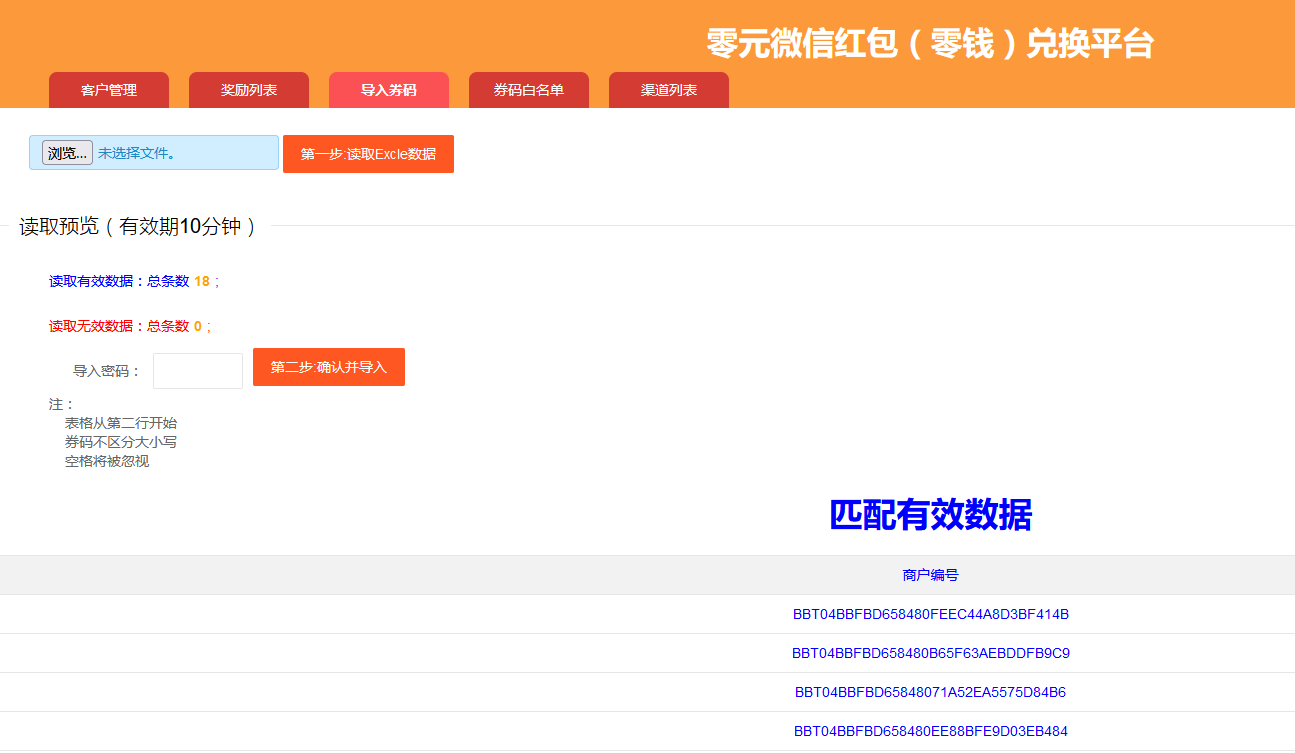This screenshot has width=1295, height=753.
Task: Click the 浏览... file browse button
Action: click(x=67, y=153)
